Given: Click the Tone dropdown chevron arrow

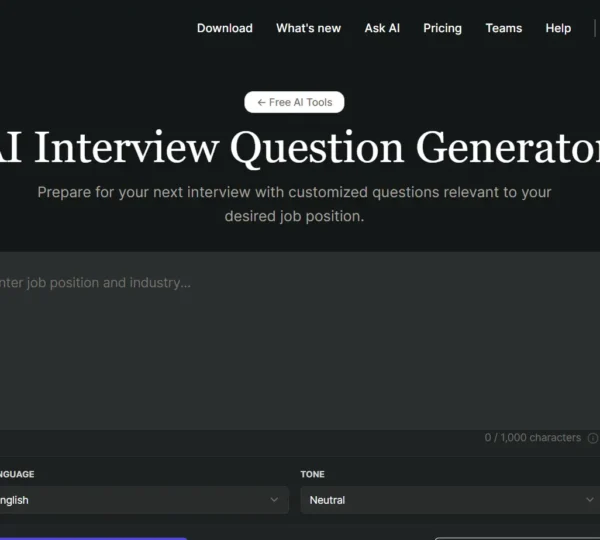Looking at the screenshot, I should tap(589, 500).
